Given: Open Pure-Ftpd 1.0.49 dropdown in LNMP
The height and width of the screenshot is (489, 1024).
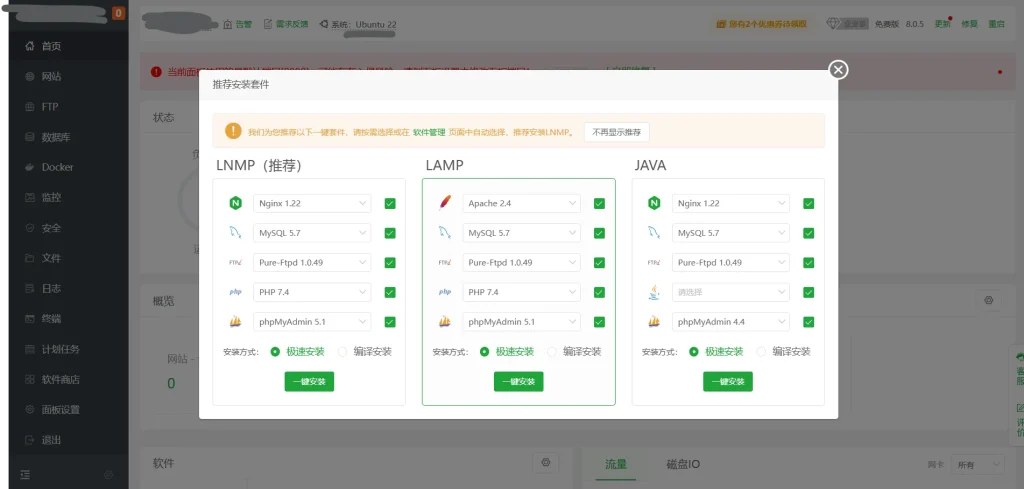Looking at the screenshot, I should (x=312, y=262).
